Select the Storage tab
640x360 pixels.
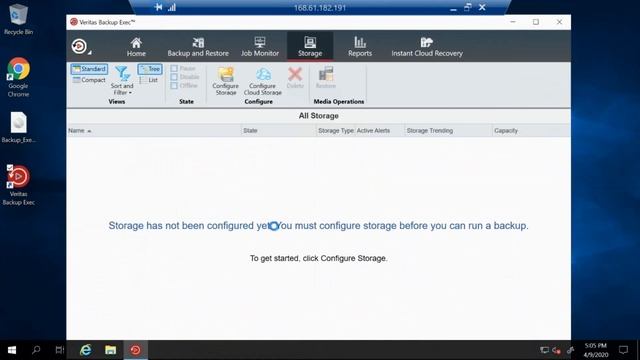310,47
